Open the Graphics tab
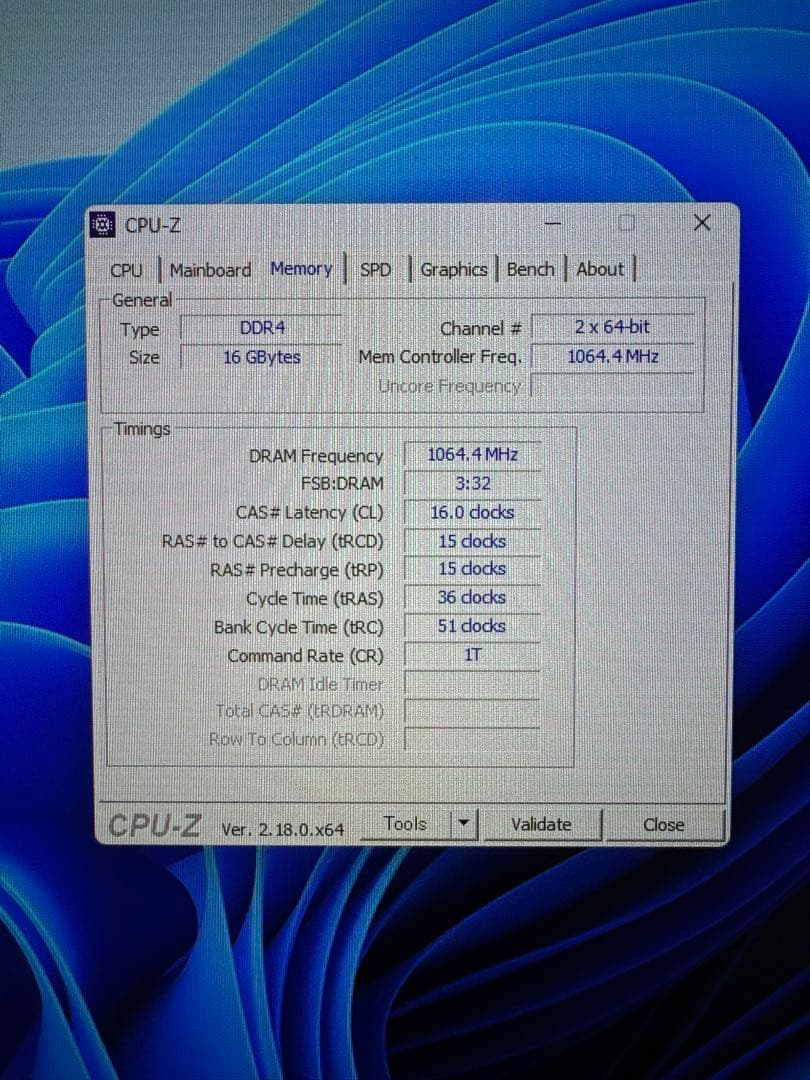This screenshot has height=1080, width=810. [454, 269]
